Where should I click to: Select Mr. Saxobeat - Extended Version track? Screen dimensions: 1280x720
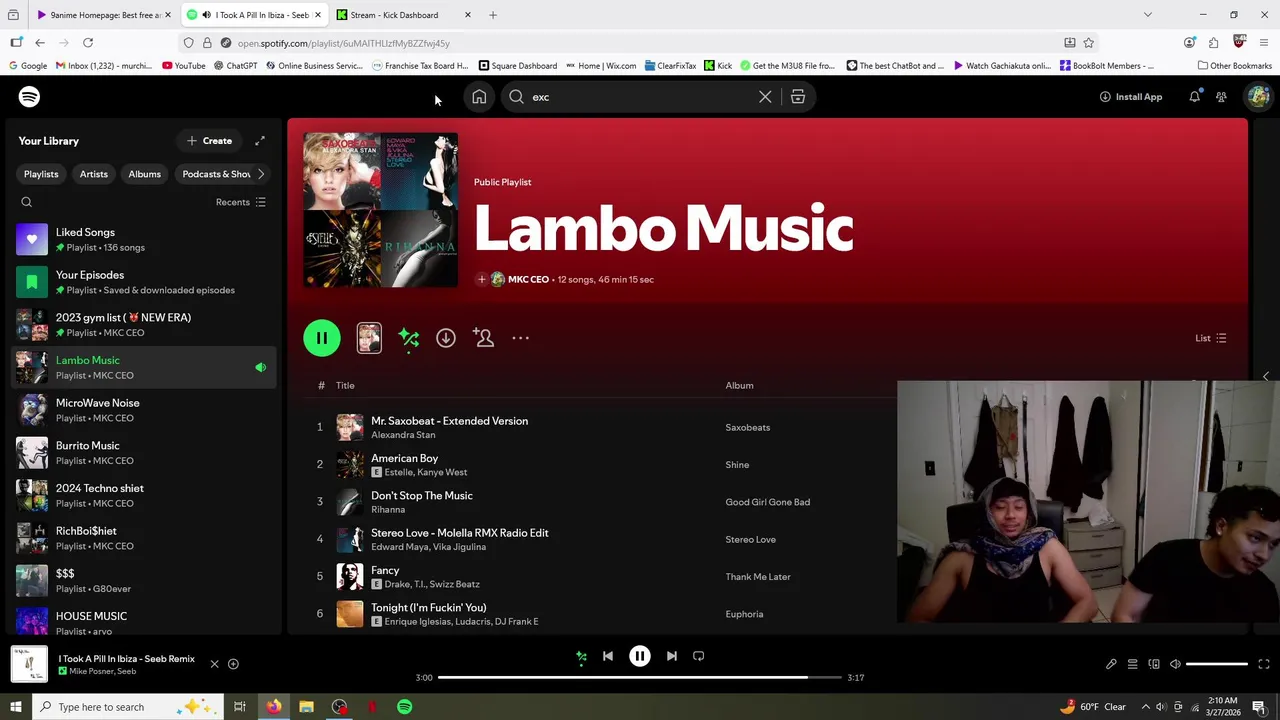[x=449, y=421]
